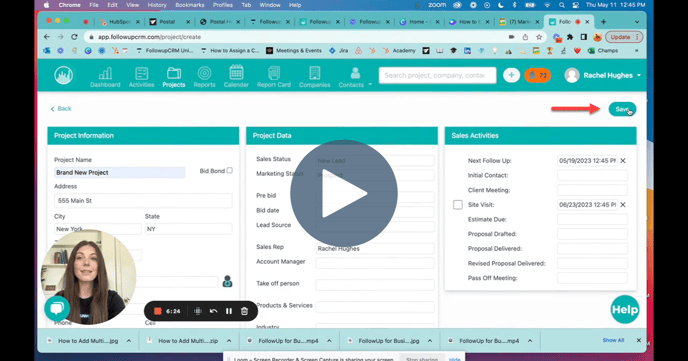688x361 pixels.
Task: Expand the Rachel Hughes user dropdown
Action: click(x=639, y=75)
